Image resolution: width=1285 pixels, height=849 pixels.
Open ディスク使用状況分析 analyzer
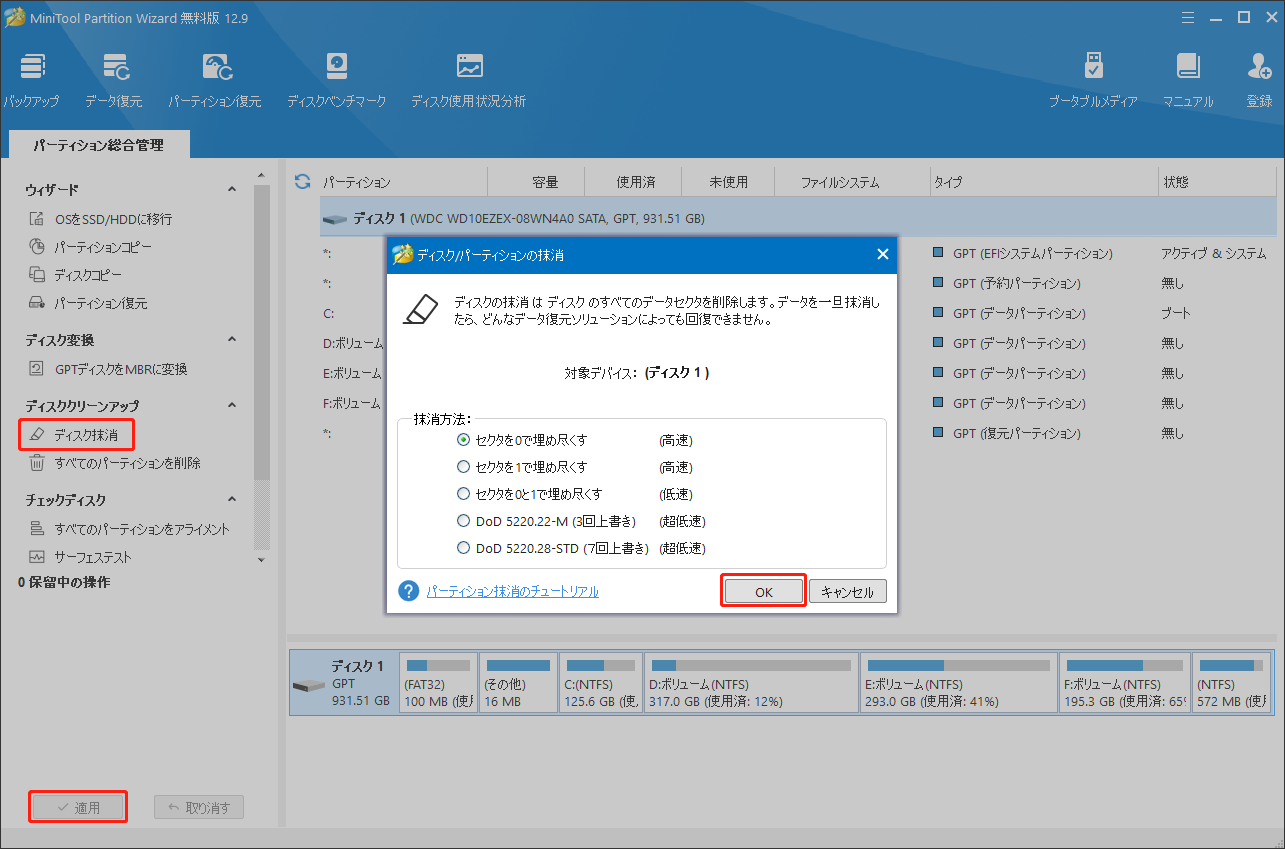468,80
